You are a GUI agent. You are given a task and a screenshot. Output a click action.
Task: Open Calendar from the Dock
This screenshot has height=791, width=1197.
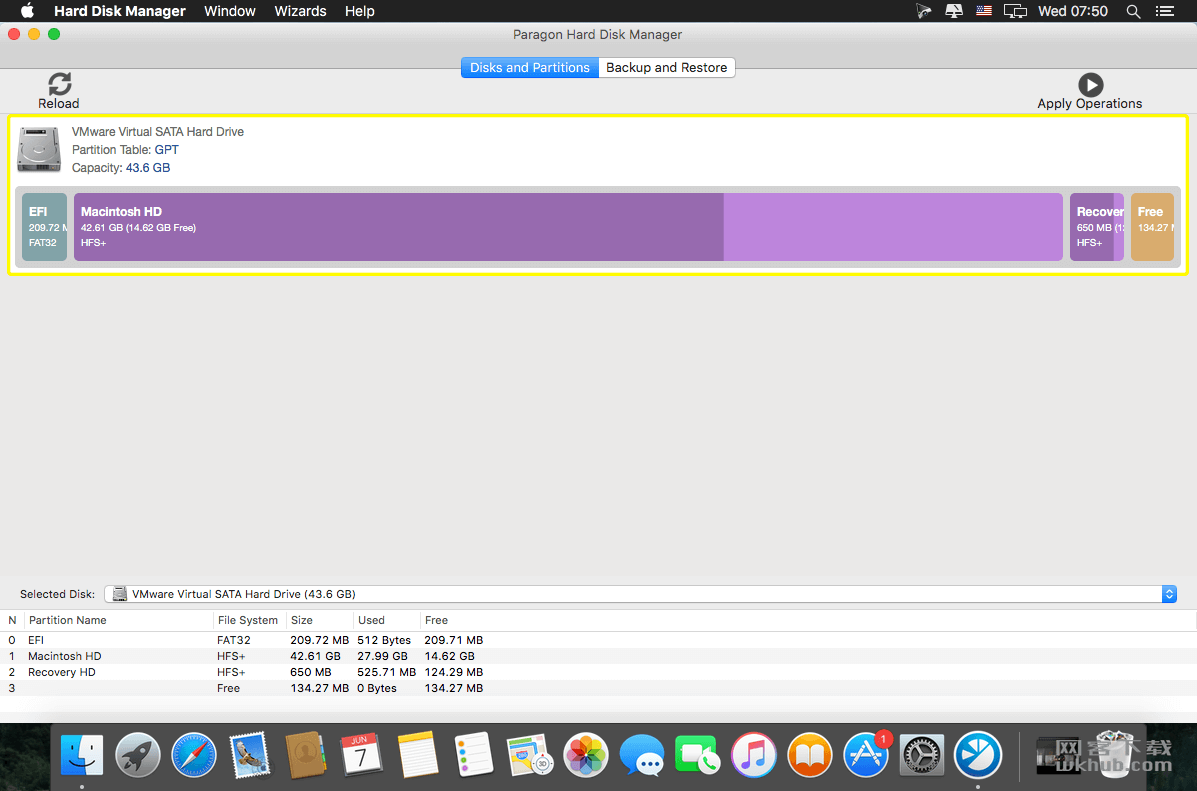(362, 756)
